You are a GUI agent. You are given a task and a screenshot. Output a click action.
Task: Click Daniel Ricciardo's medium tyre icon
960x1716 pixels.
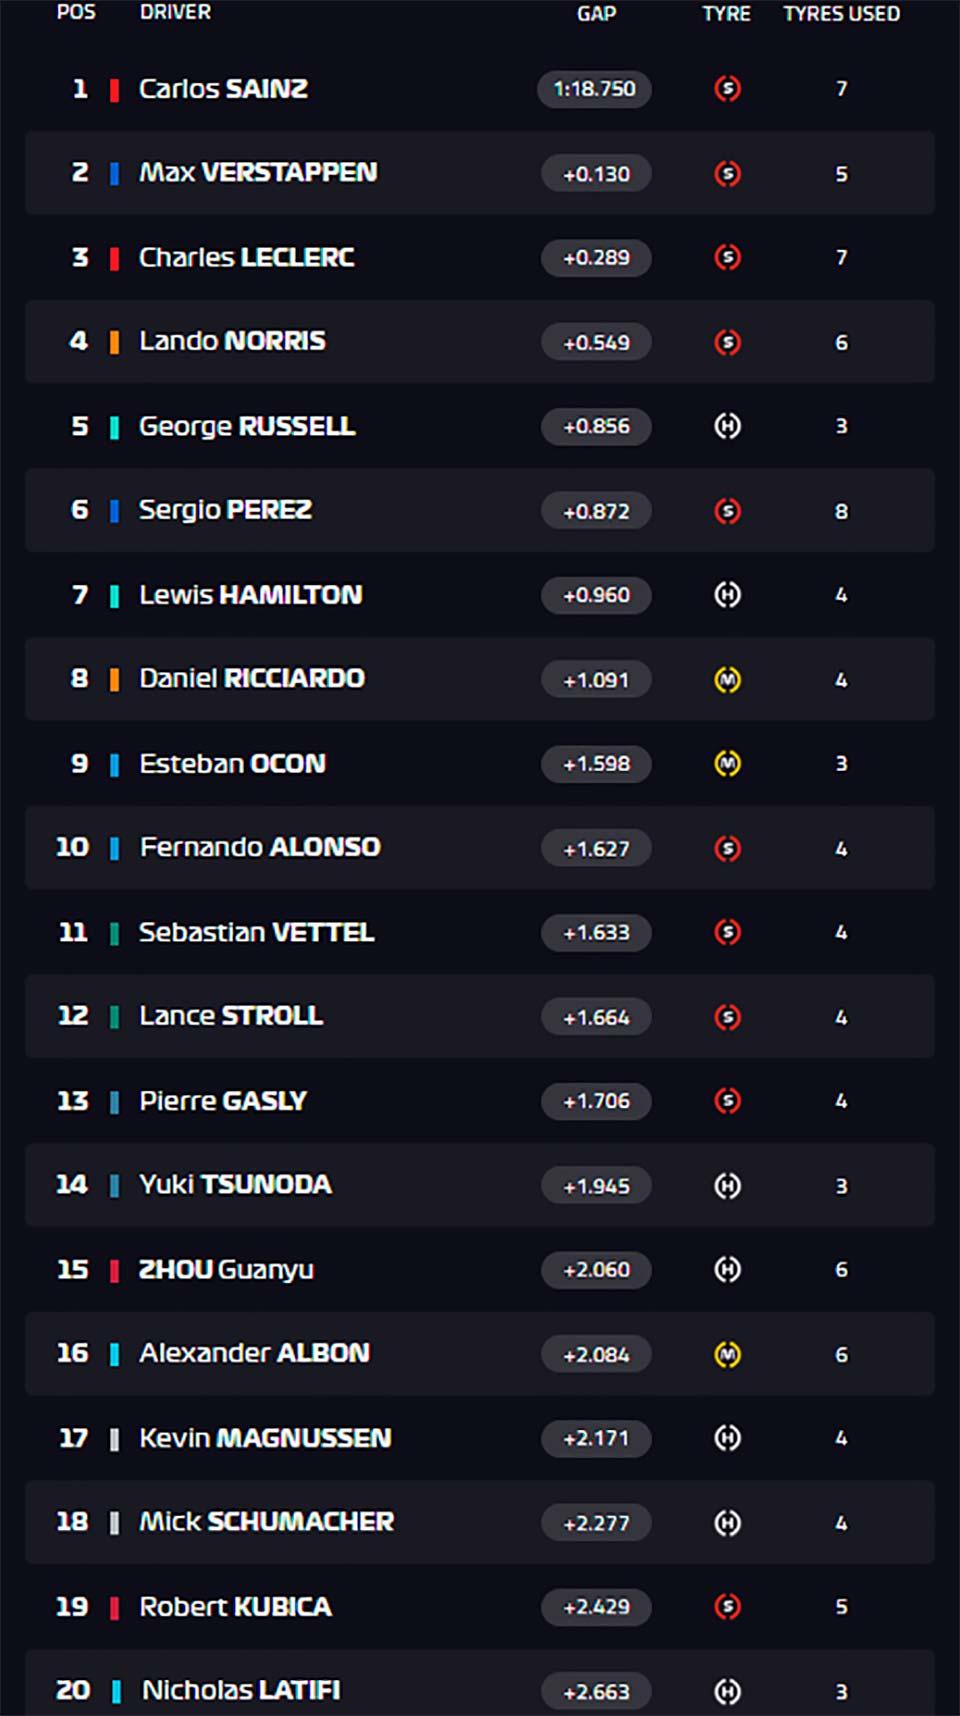pos(727,680)
